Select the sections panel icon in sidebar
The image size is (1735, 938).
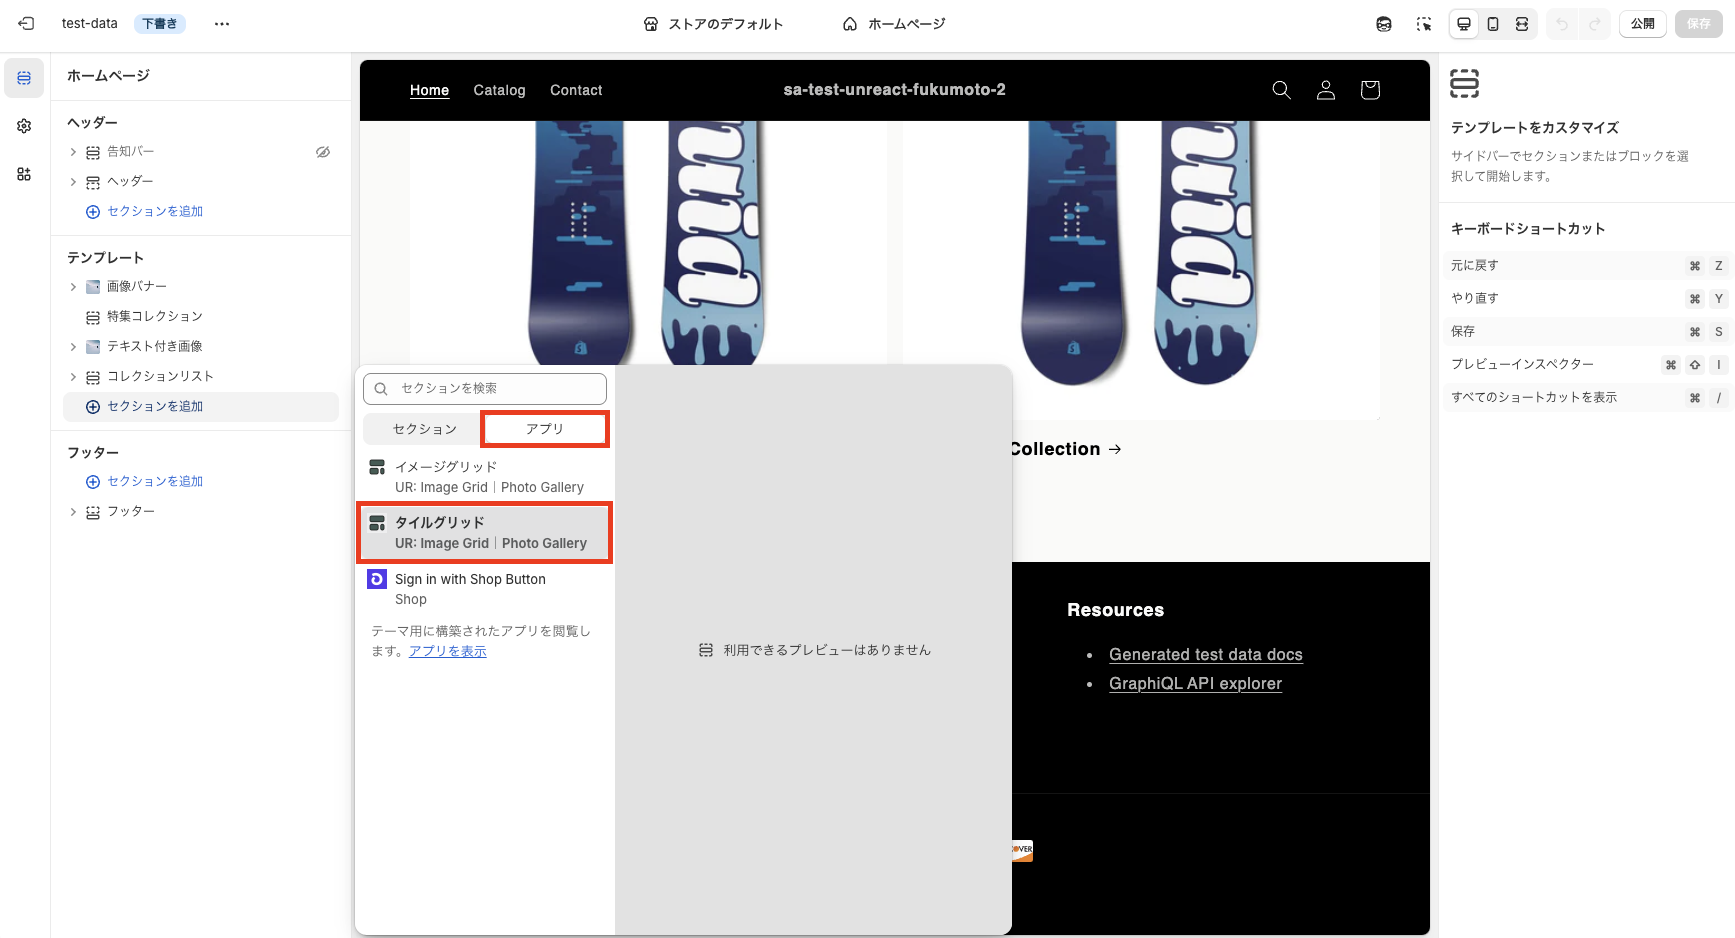pos(23,77)
